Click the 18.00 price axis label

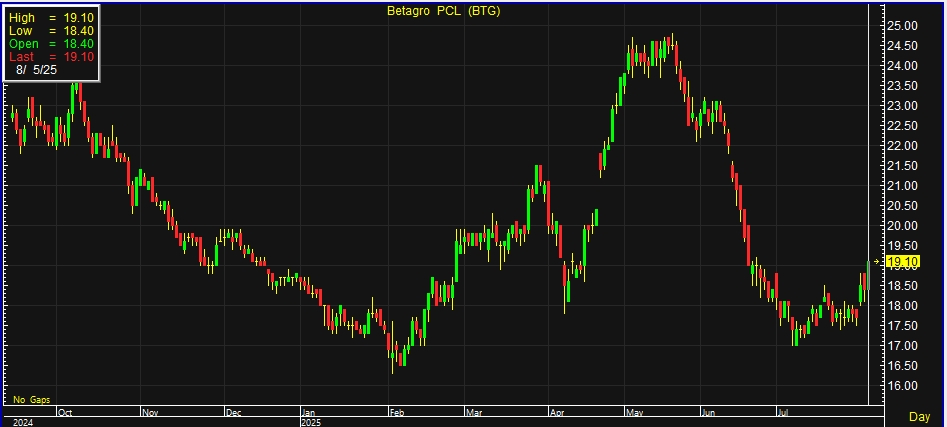[902, 306]
